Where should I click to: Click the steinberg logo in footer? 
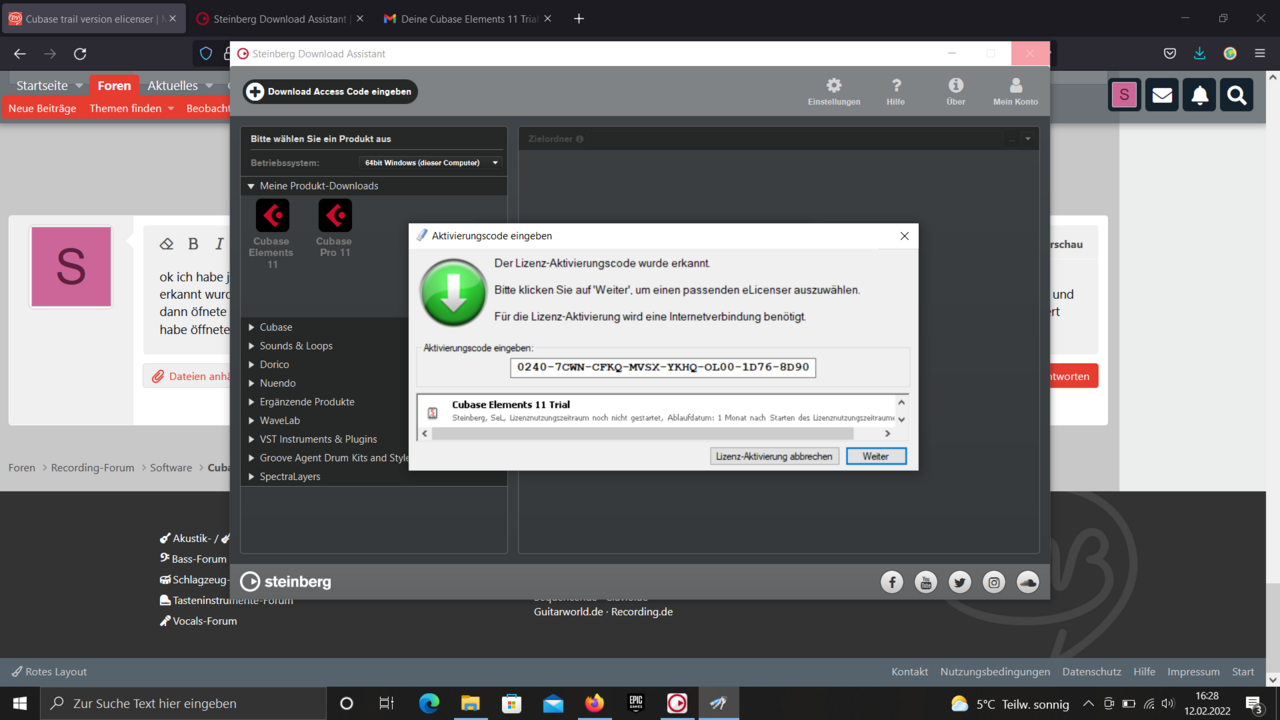click(x=286, y=582)
